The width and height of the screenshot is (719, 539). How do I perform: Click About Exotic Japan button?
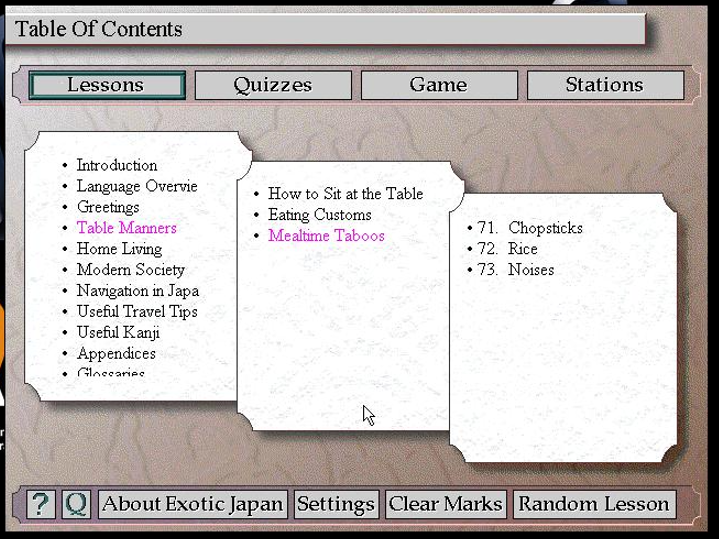coord(193,504)
